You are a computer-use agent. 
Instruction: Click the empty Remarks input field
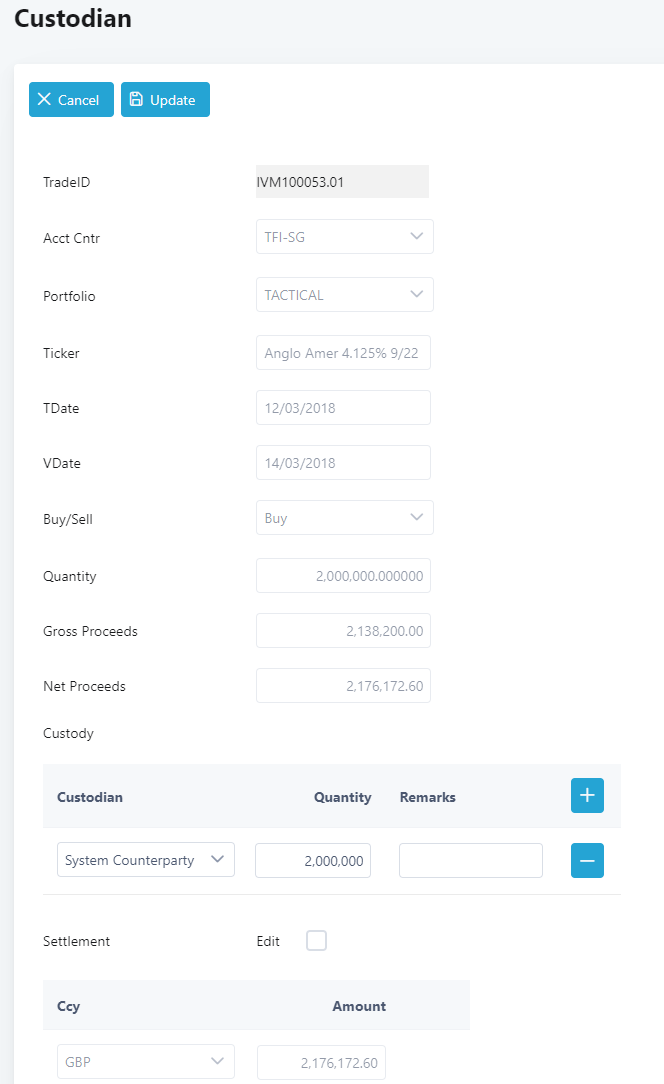coord(470,861)
